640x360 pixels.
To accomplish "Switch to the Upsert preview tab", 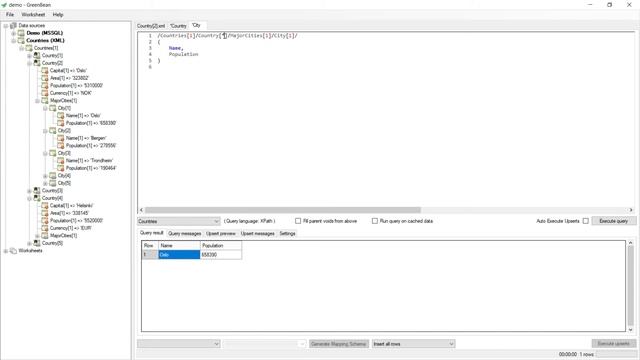I will click(x=221, y=233).
